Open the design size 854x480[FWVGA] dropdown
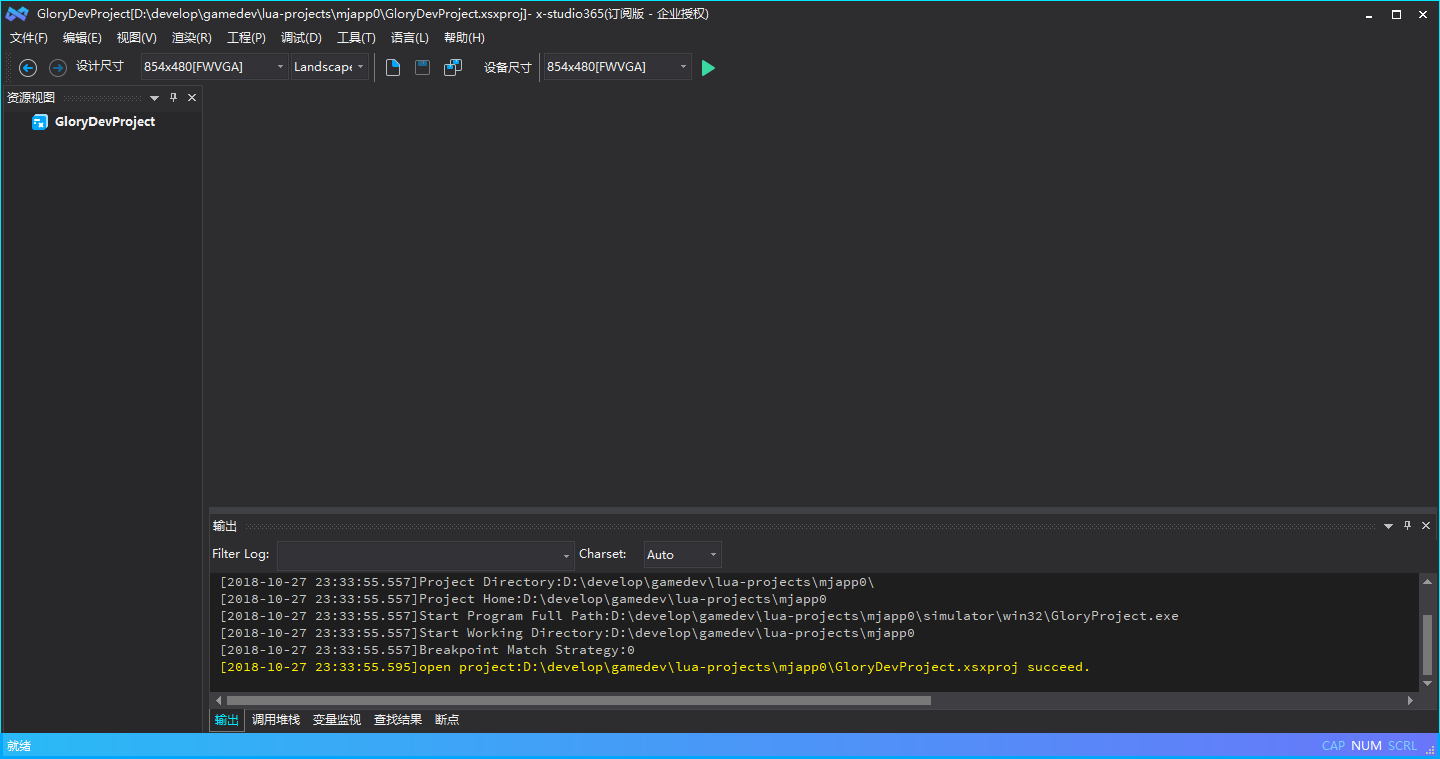The image size is (1440, 759). pyautogui.click(x=280, y=67)
